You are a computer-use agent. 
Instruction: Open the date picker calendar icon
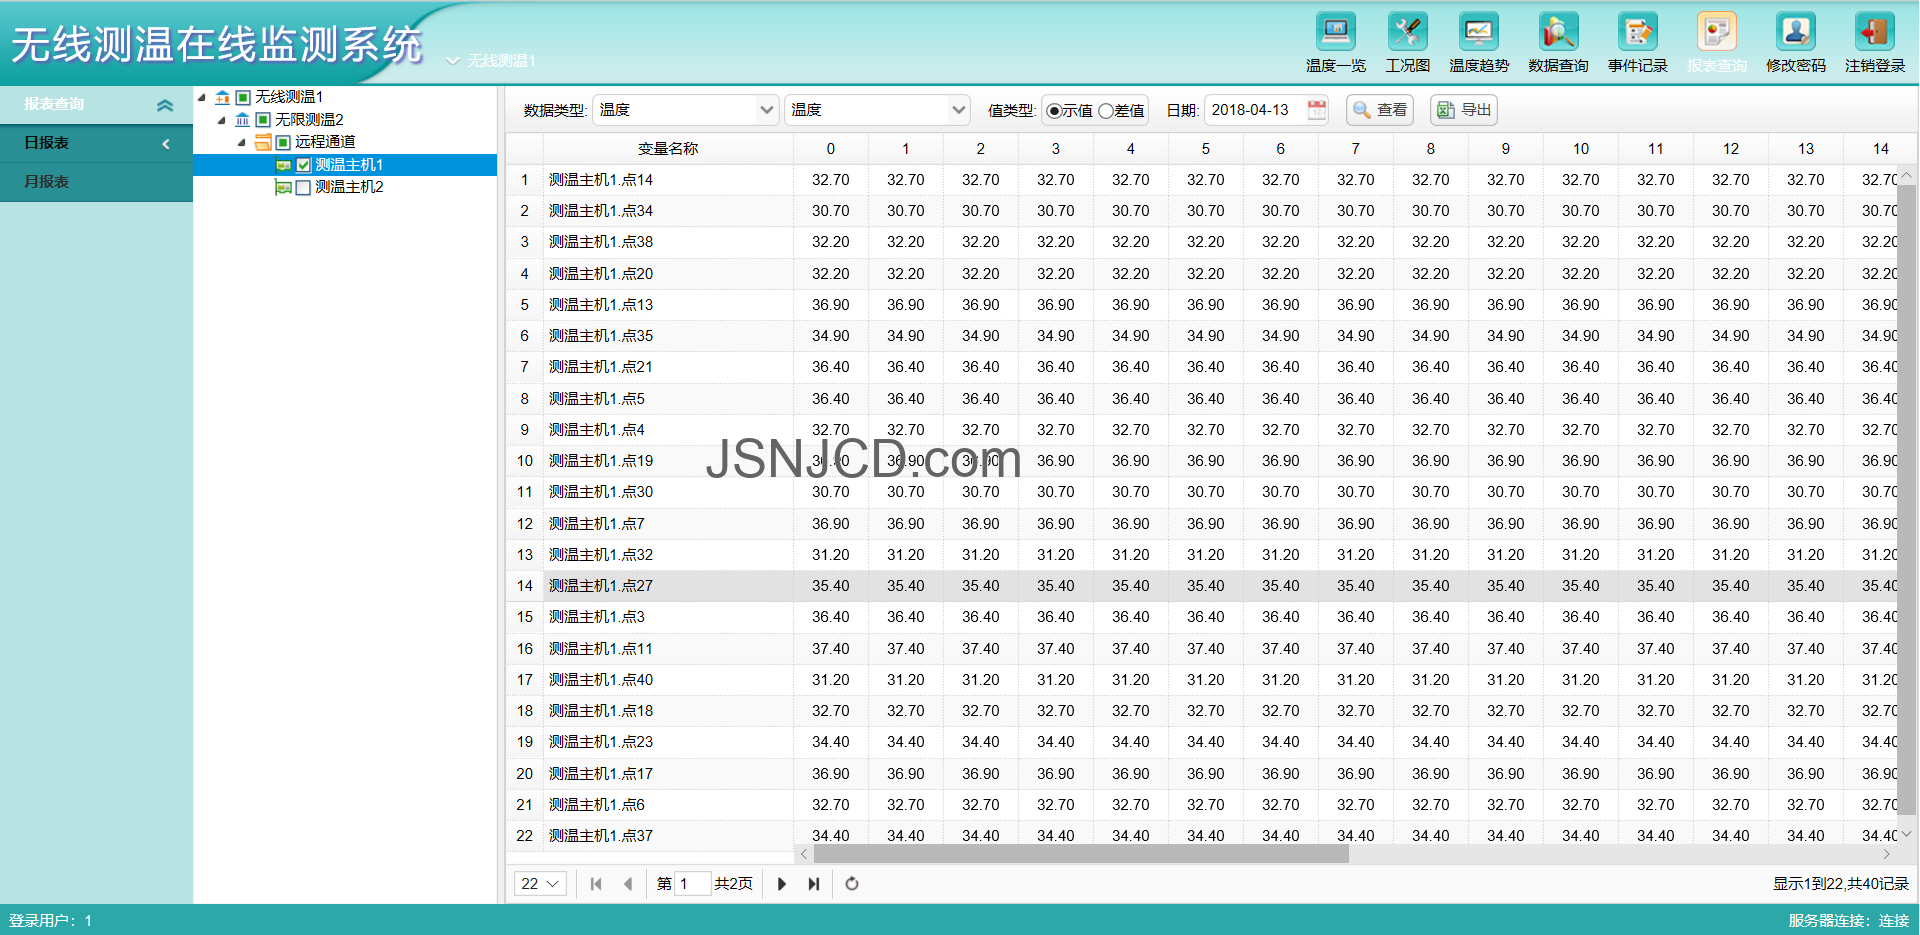click(x=1317, y=110)
